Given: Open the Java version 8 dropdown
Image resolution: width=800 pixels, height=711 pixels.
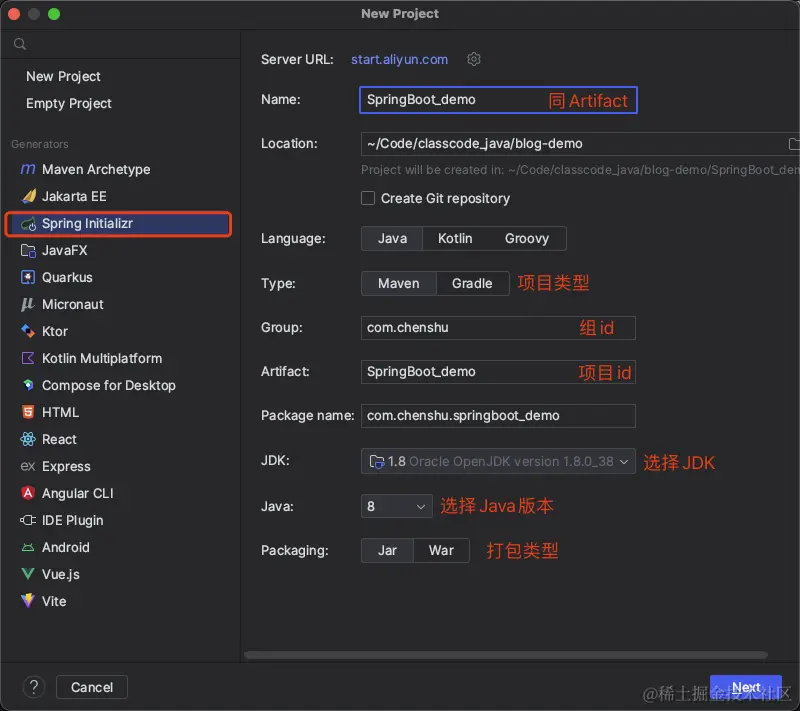Looking at the screenshot, I should (x=396, y=506).
